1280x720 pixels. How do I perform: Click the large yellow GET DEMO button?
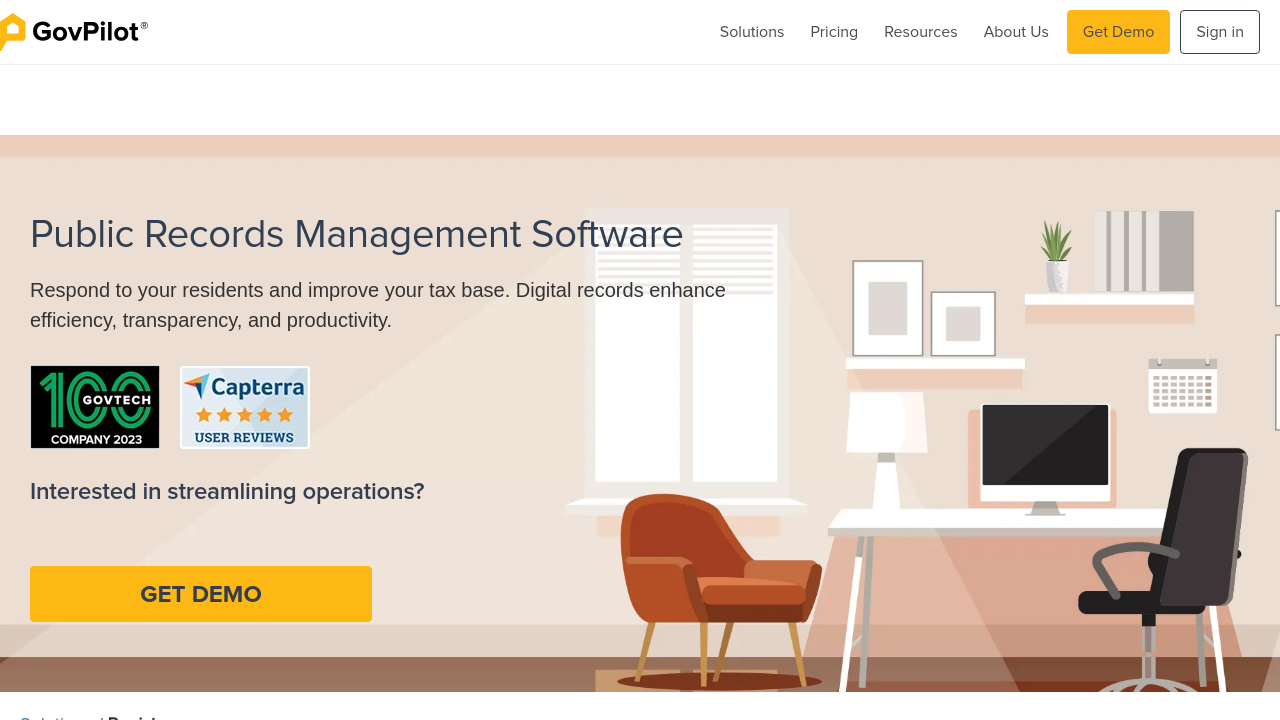point(201,594)
